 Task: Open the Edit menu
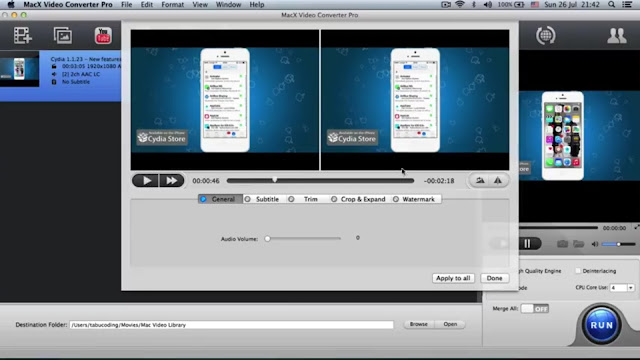pyautogui.click(x=147, y=4)
